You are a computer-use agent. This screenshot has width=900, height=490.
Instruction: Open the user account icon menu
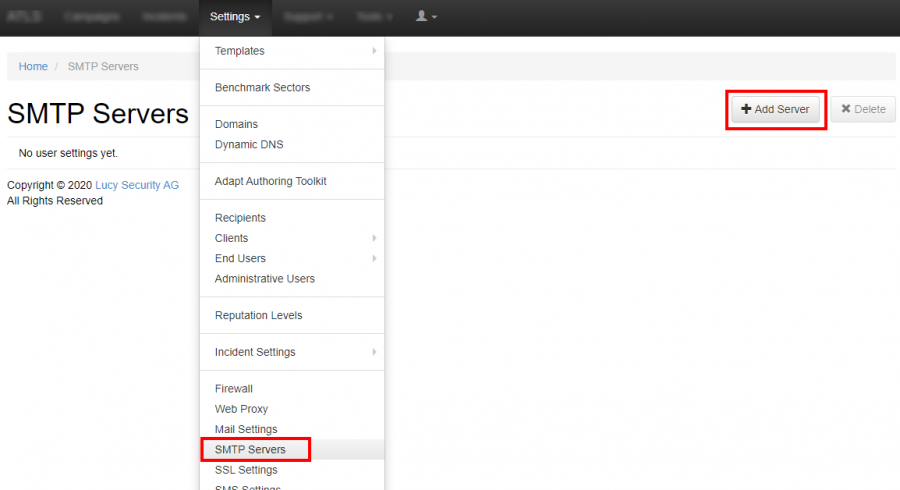click(x=426, y=17)
